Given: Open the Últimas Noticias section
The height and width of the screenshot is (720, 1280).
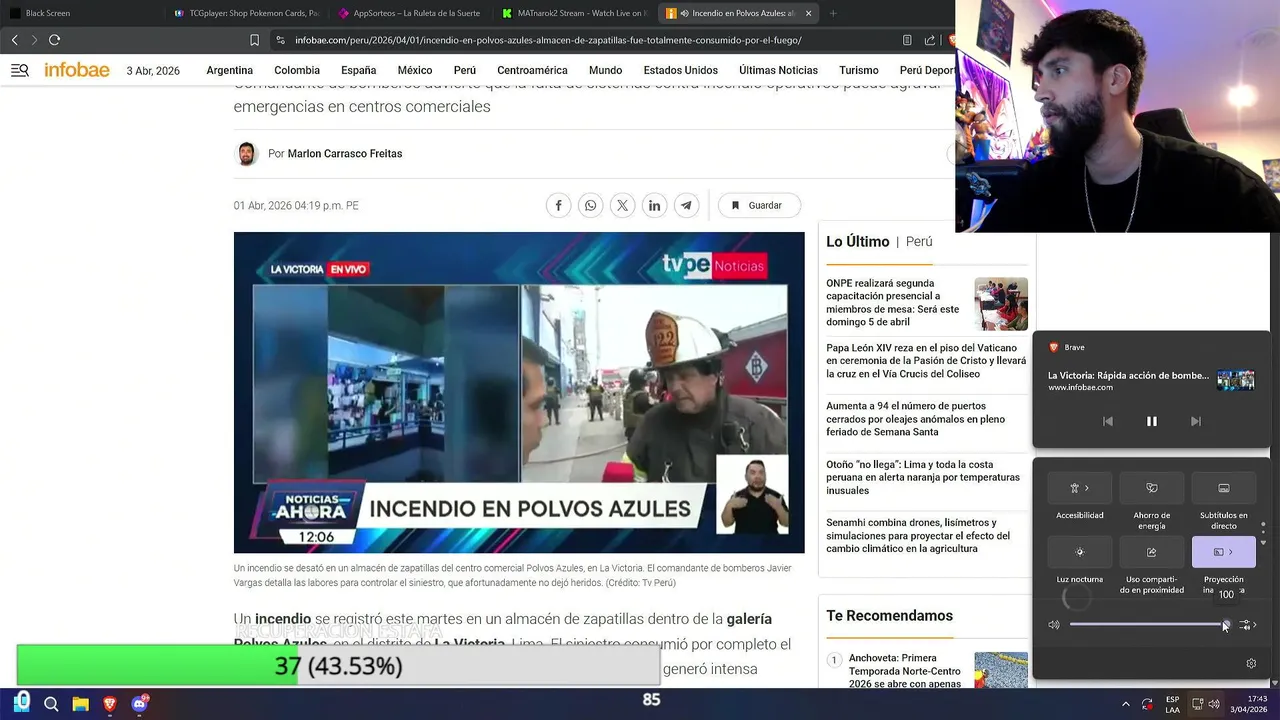Looking at the screenshot, I should (778, 70).
